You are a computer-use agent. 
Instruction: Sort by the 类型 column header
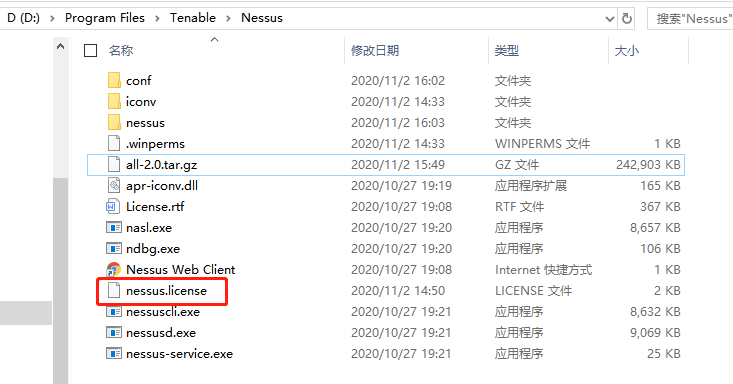[507, 51]
